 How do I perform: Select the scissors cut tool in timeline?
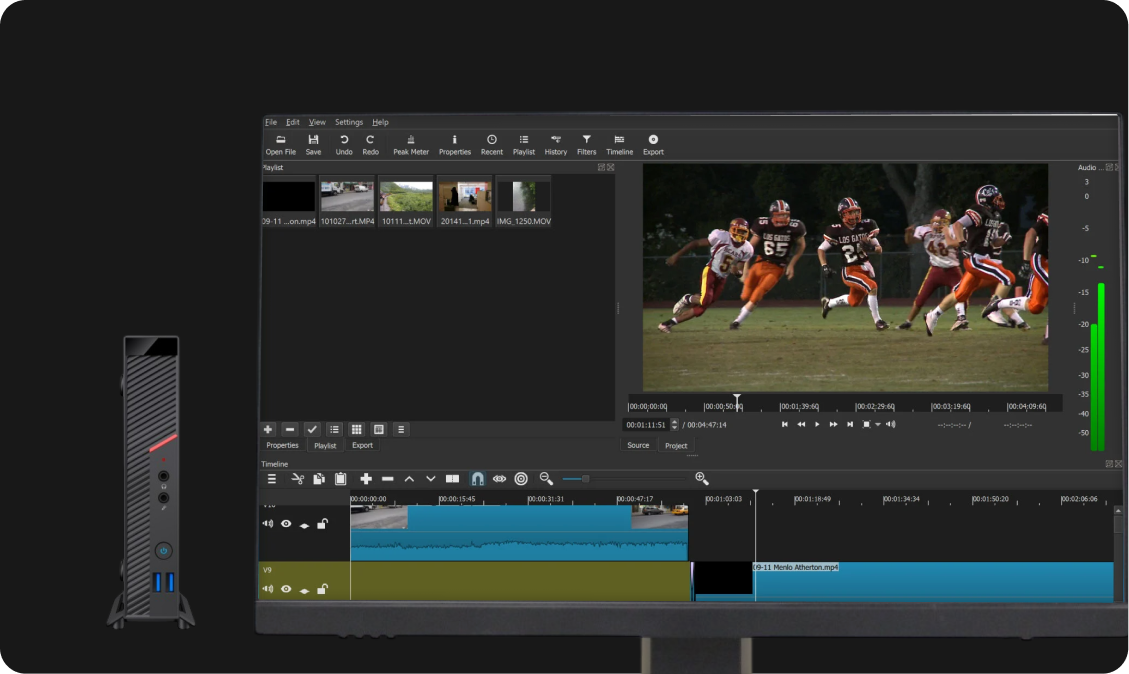(297, 479)
